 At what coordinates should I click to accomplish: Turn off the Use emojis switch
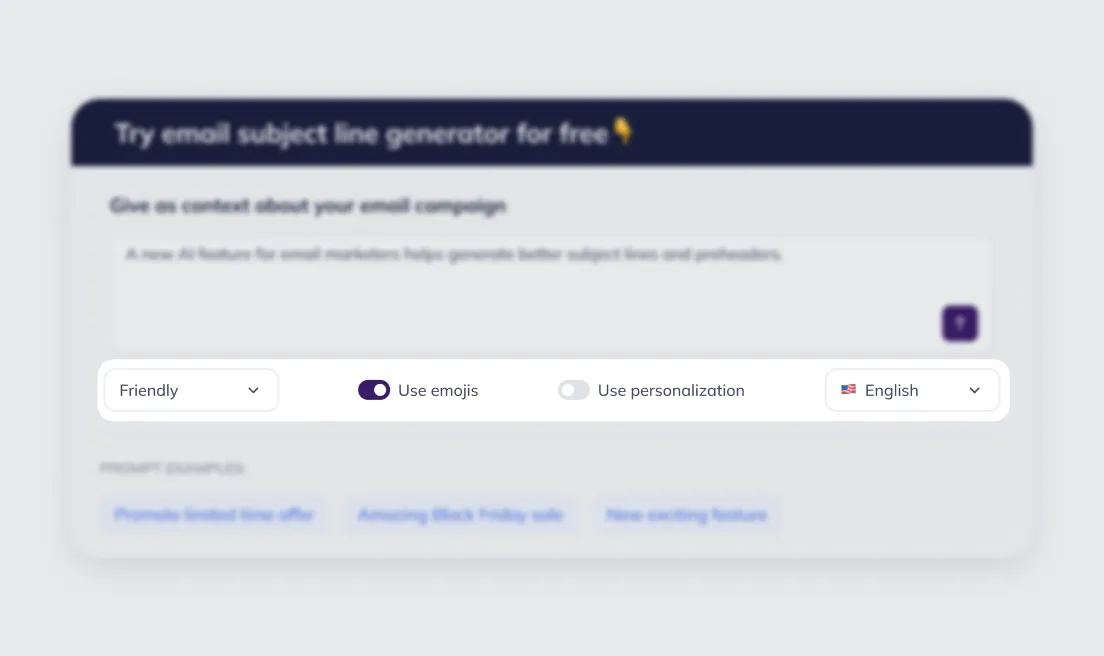374,390
